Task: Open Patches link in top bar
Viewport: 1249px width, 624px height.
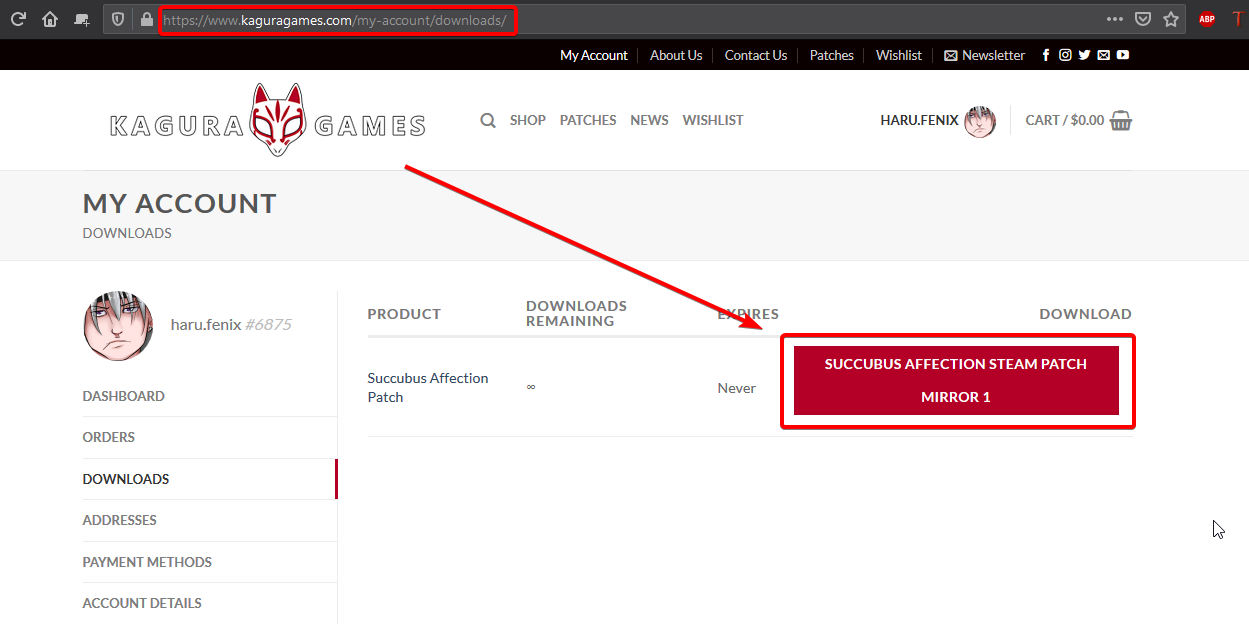Action: coord(832,55)
